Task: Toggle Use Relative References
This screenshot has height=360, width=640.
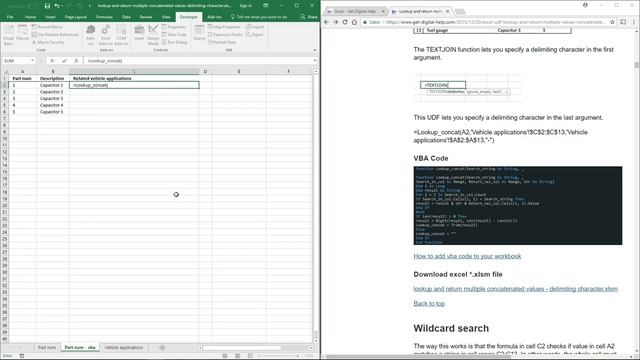Action: pyautogui.click(x=55, y=34)
